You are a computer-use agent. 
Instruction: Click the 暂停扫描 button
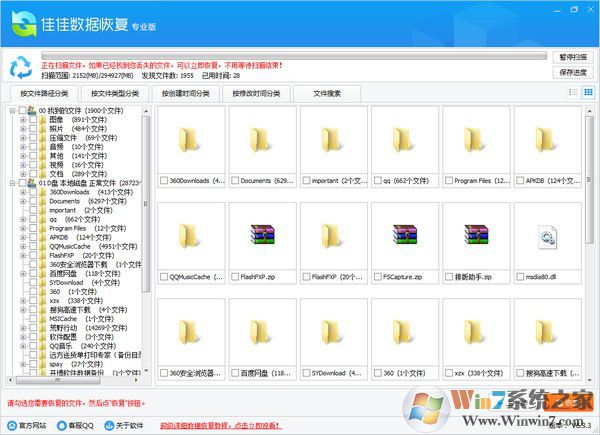click(x=573, y=57)
